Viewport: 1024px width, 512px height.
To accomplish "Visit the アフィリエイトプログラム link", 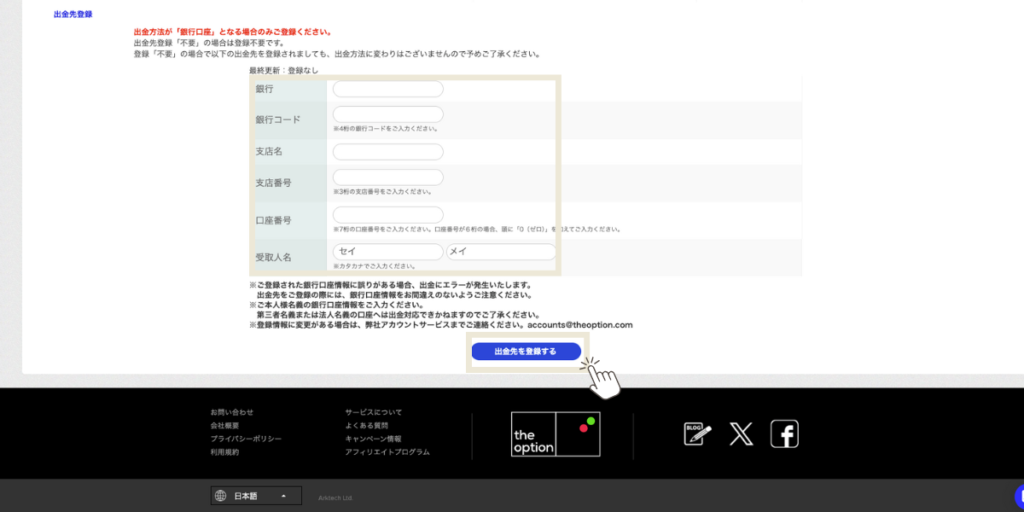I will (387, 452).
